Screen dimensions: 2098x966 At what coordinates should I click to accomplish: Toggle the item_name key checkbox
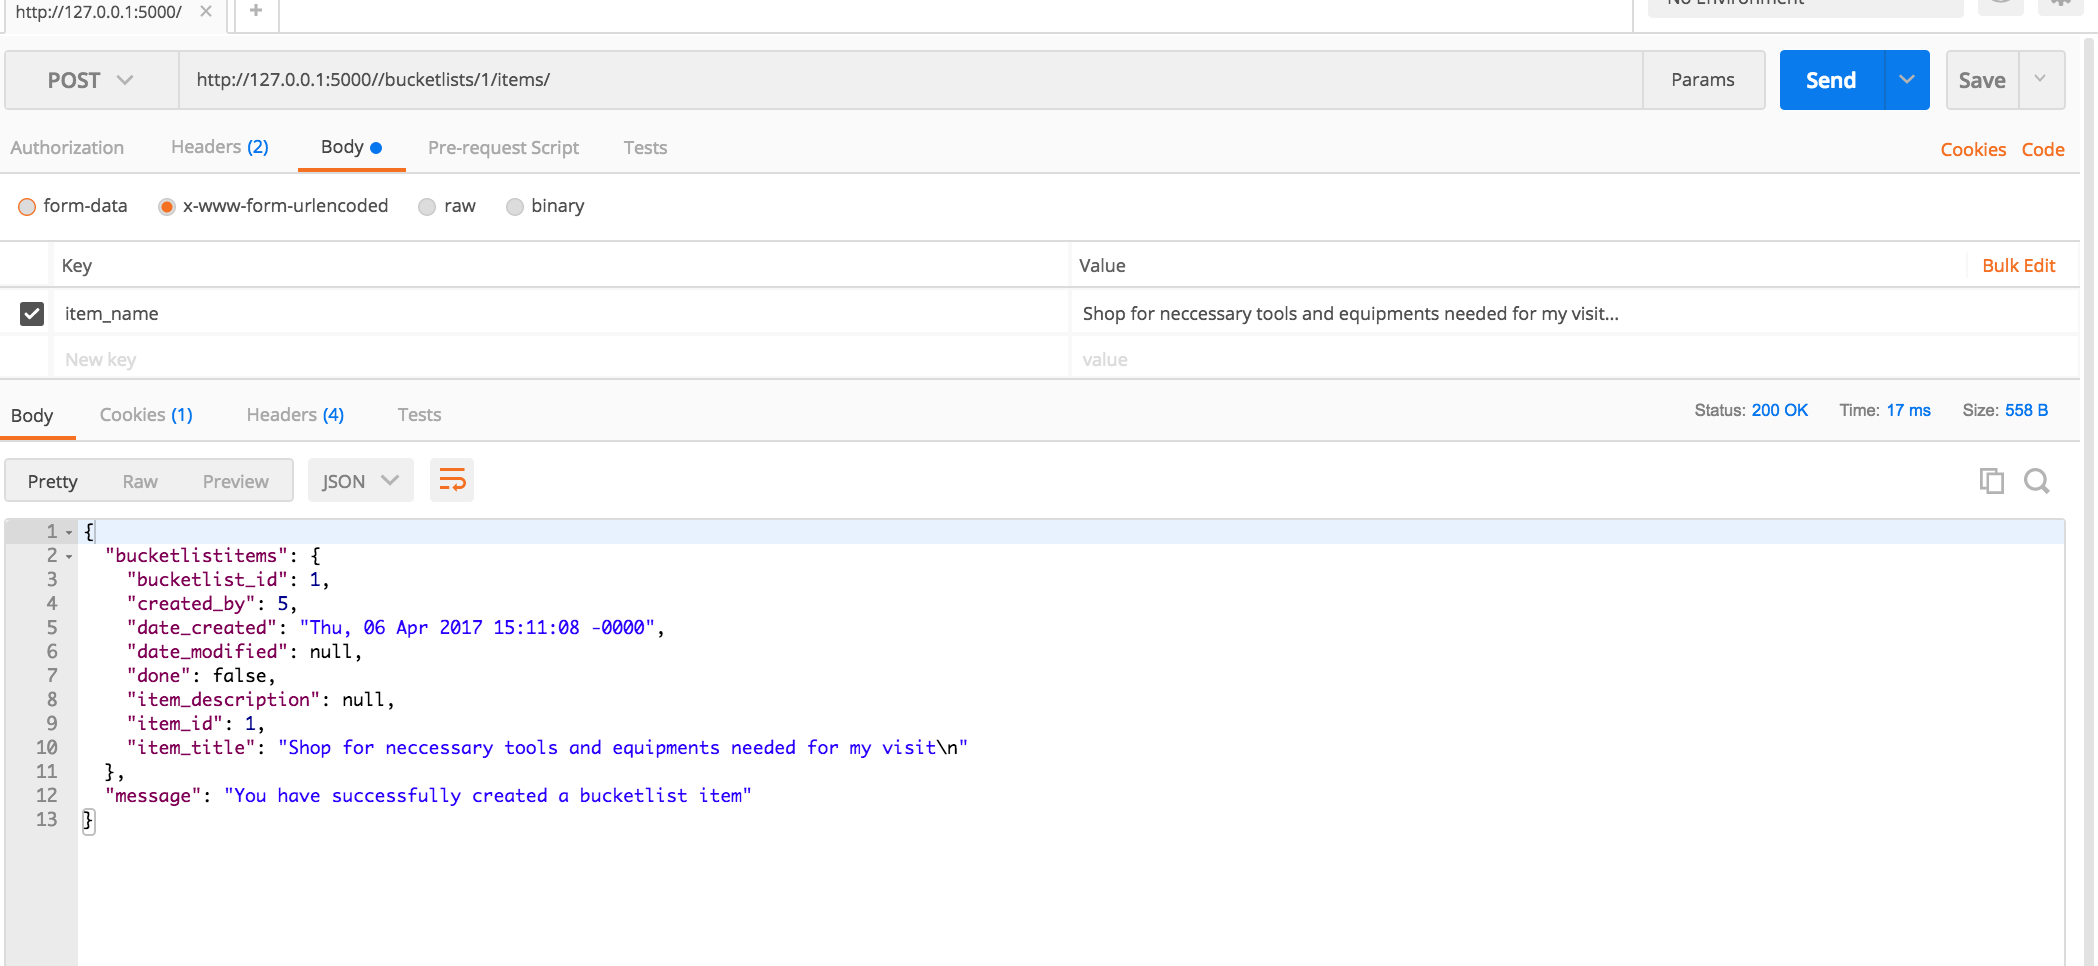32,314
